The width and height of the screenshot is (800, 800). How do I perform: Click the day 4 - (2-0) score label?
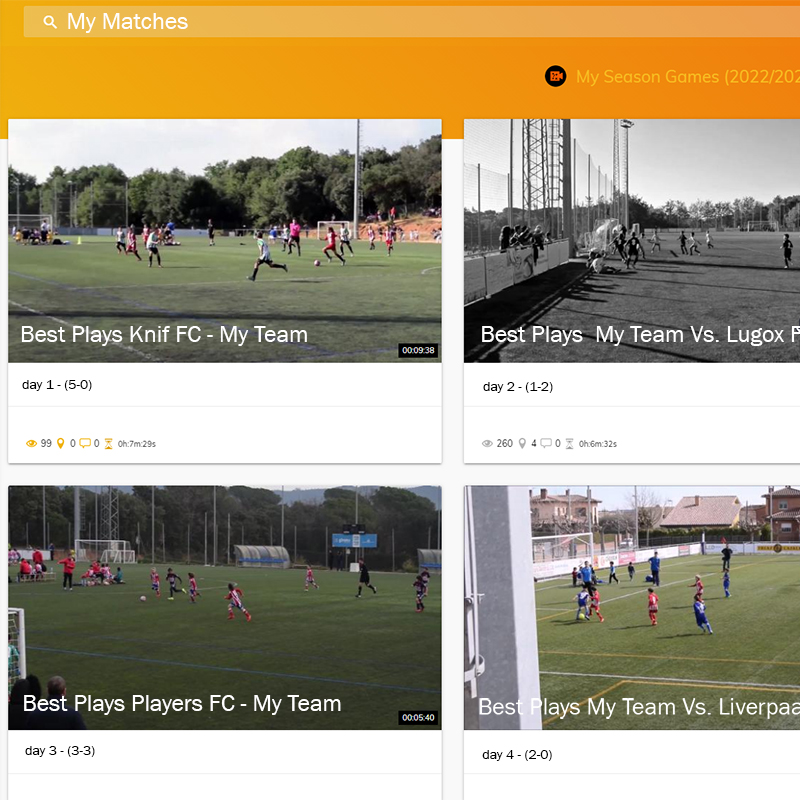tap(517, 755)
